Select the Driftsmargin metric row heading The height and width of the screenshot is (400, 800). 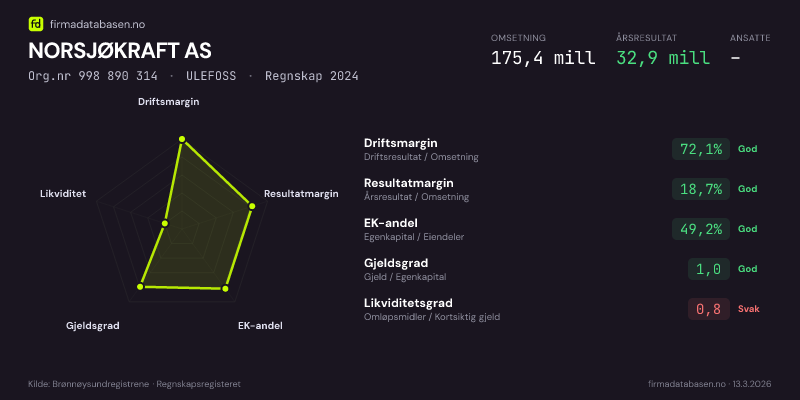click(x=401, y=143)
